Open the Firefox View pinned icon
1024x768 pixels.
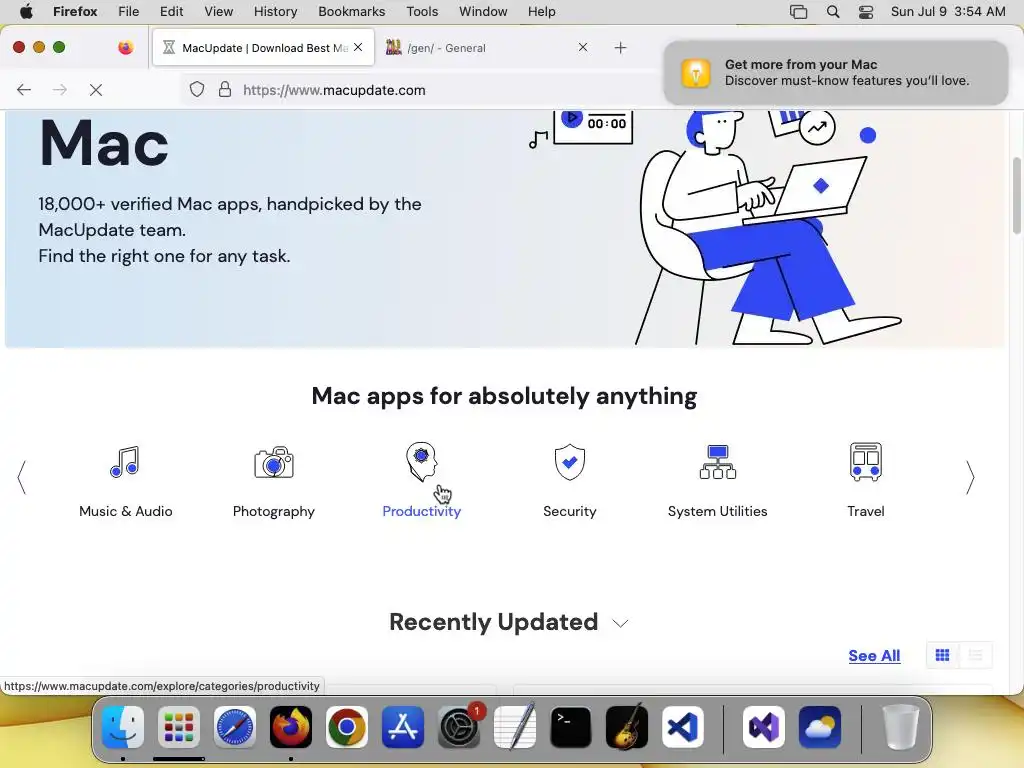coord(125,47)
